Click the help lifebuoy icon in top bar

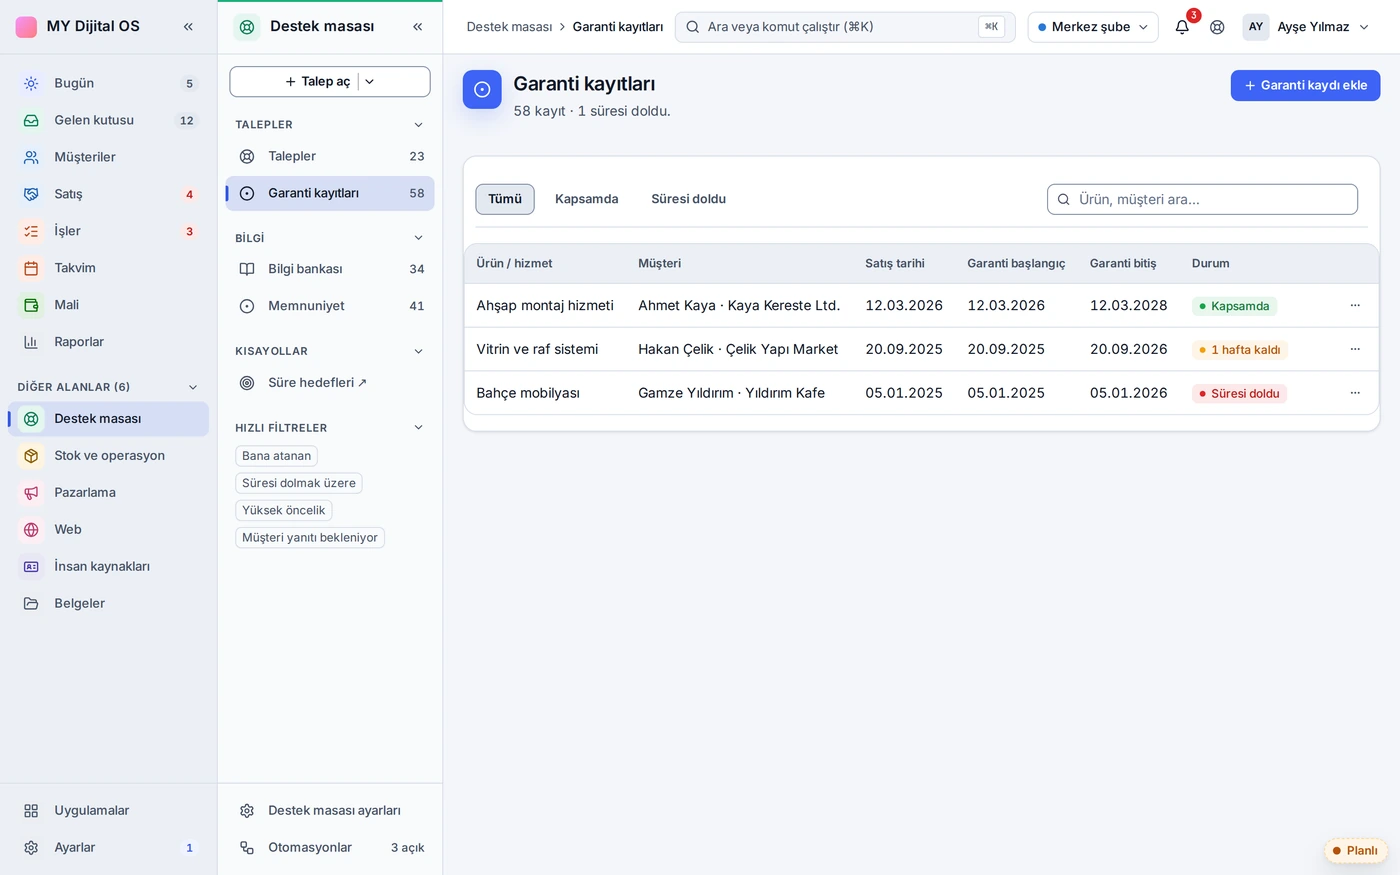(1217, 27)
